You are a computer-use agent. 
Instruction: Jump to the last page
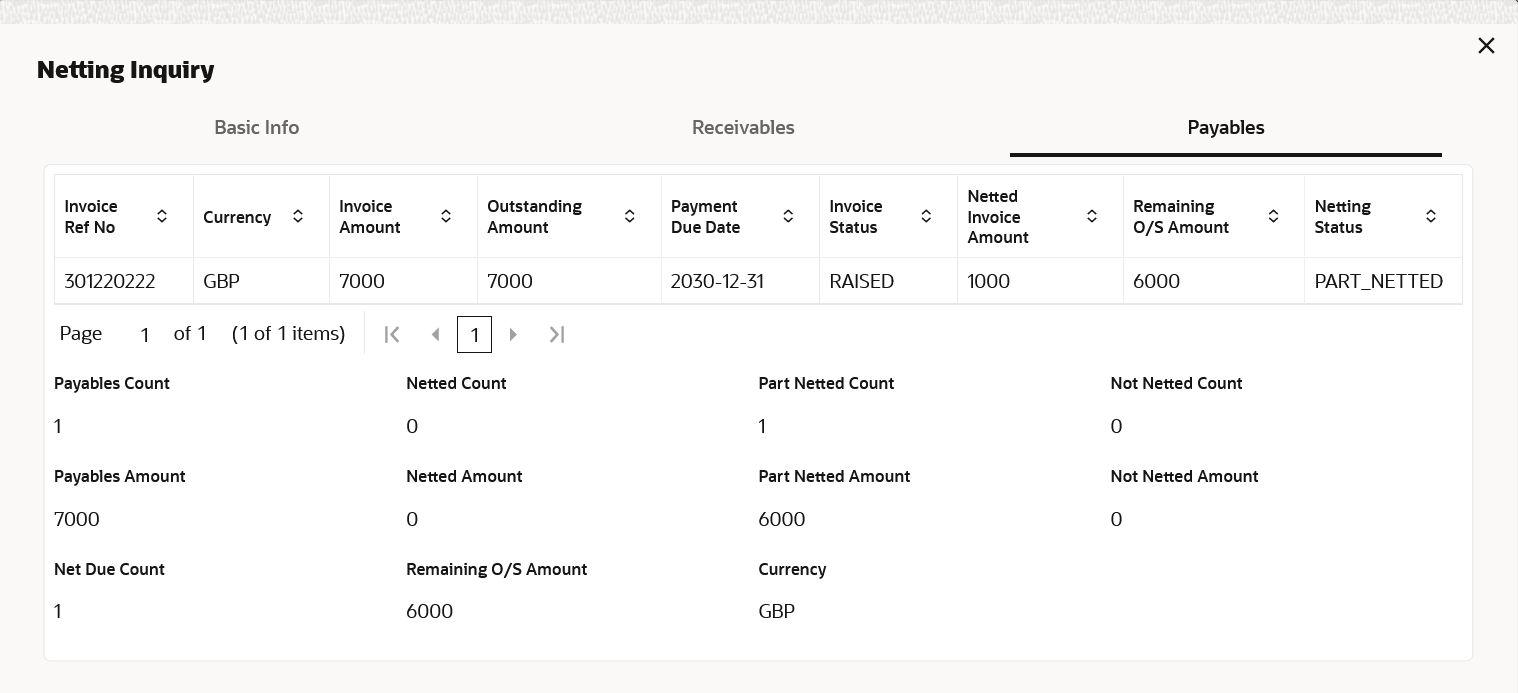(558, 335)
